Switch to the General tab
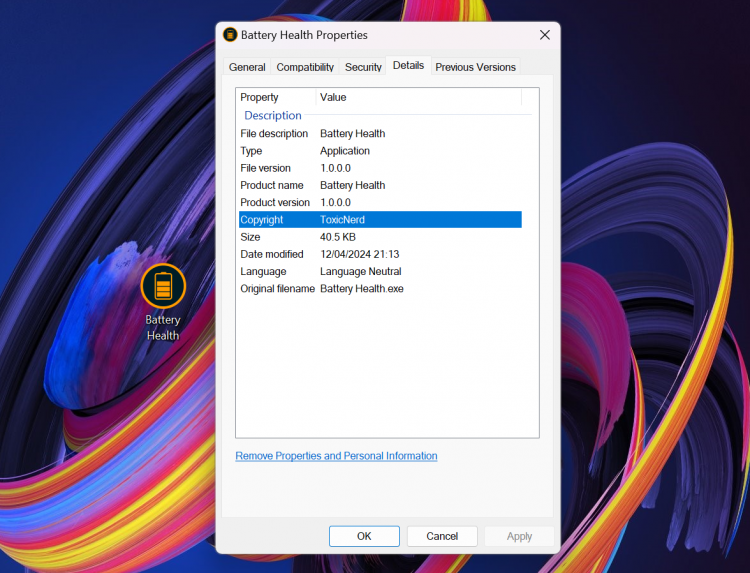 247,67
